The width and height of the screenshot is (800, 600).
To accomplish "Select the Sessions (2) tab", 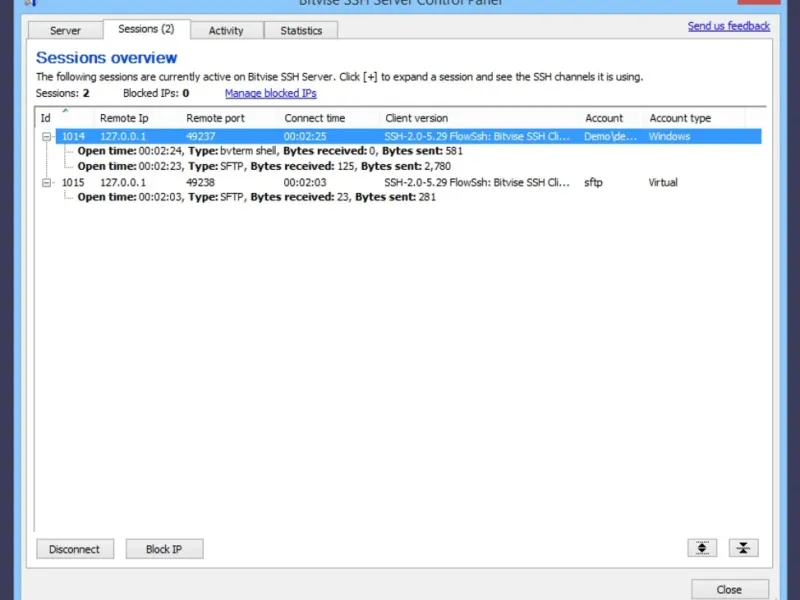I will (146, 29).
